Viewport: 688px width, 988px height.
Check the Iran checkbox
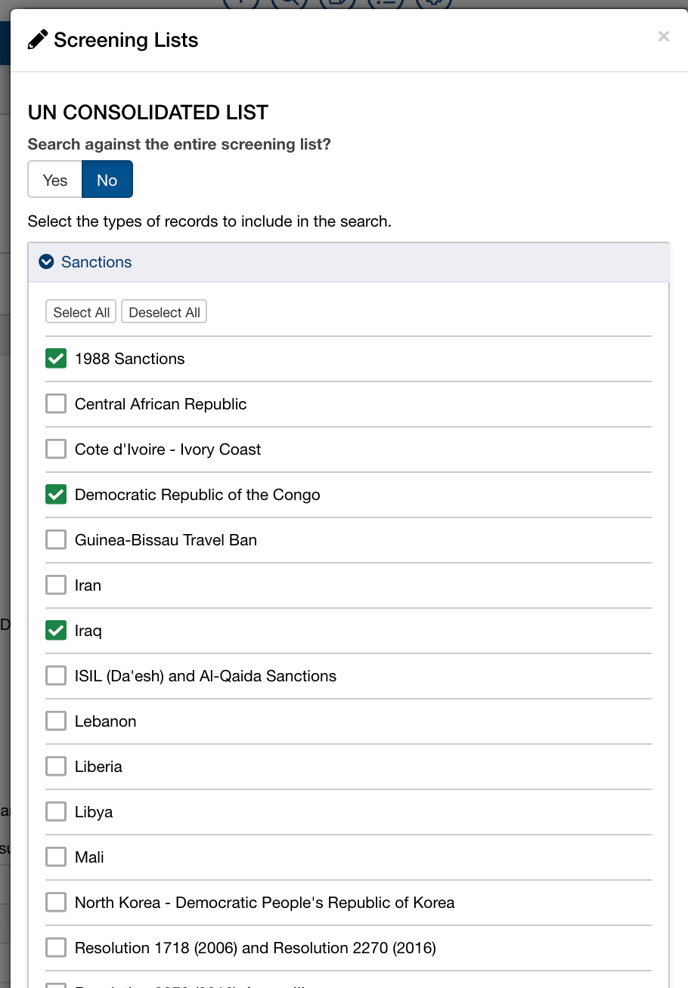56,585
